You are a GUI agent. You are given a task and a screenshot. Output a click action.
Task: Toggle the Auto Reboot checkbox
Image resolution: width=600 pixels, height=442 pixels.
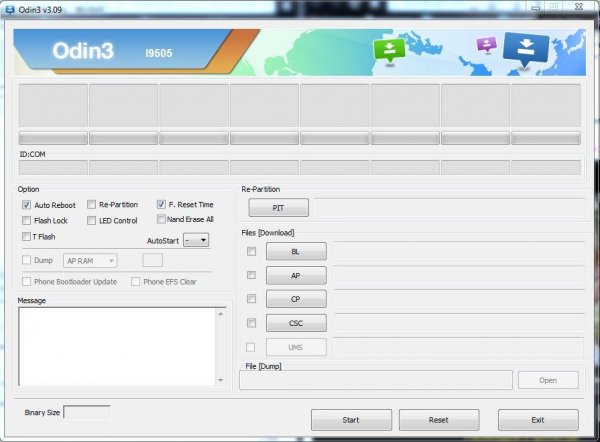point(26,205)
